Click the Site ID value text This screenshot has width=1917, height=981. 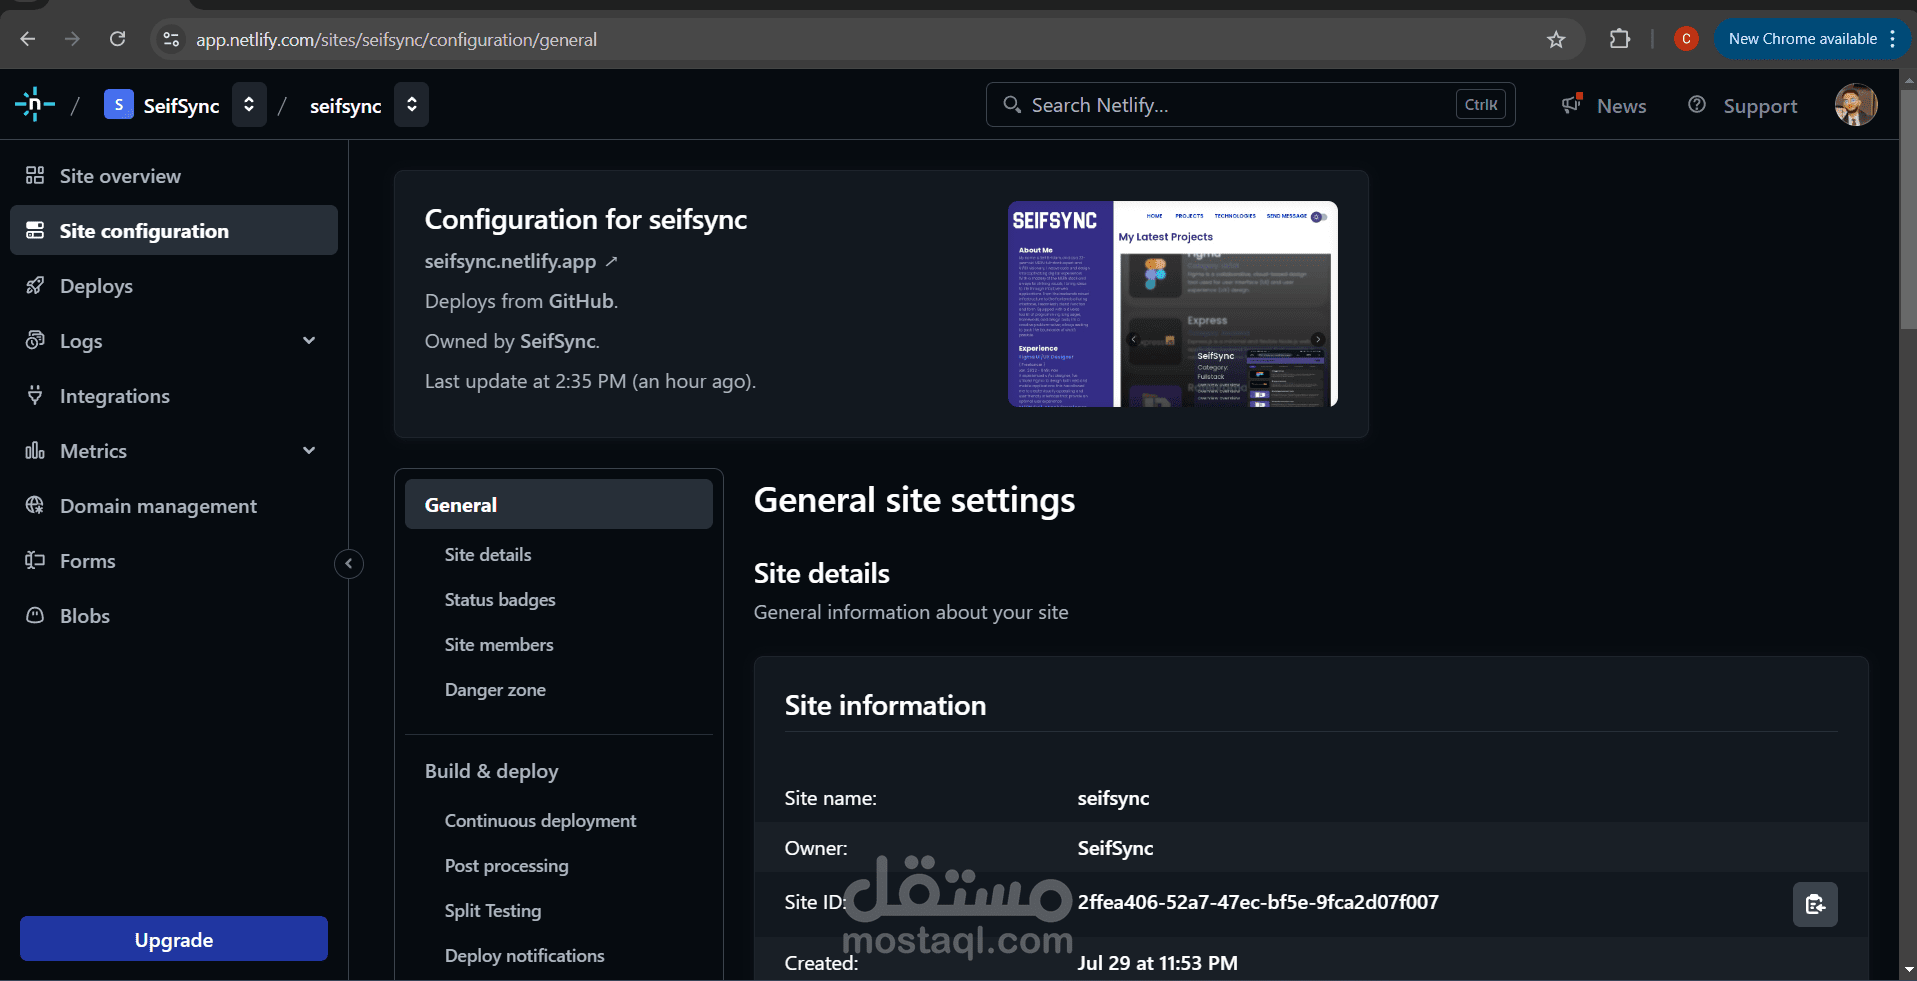tap(1258, 902)
